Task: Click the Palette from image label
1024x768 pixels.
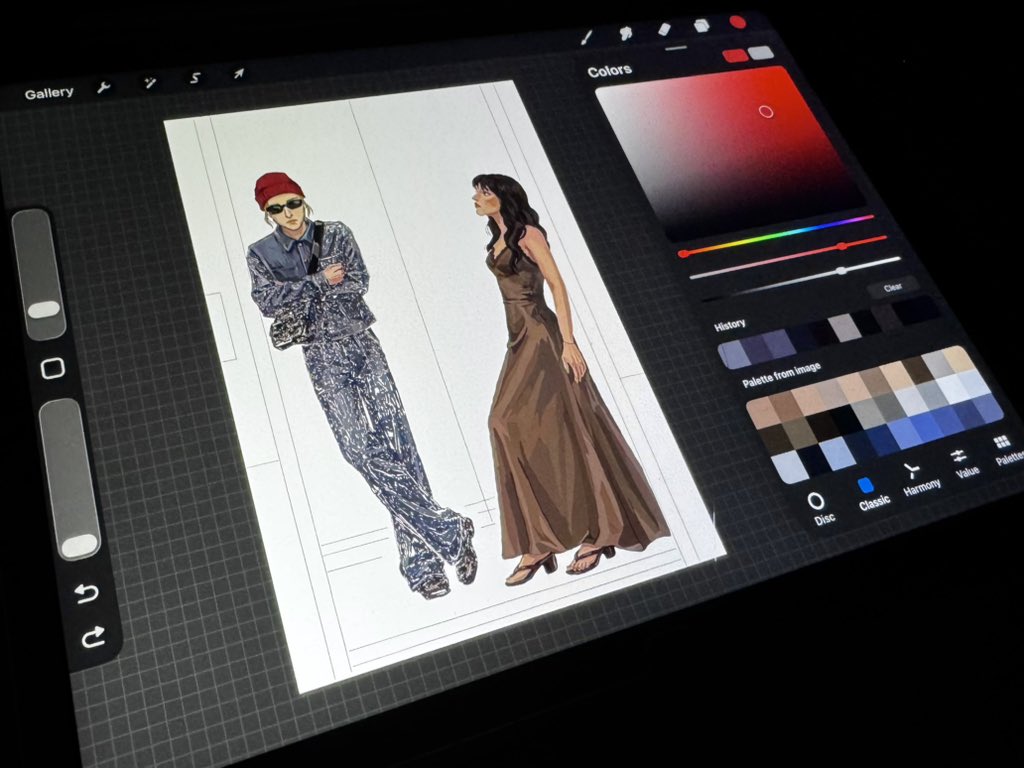Action: 781,374
